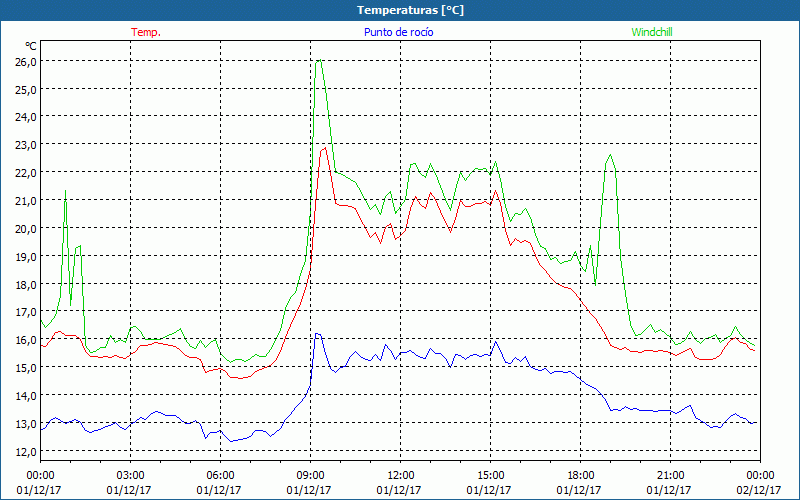The width and height of the screenshot is (800, 500).
Task: Click the 13,0 y-axis value
Action: click(26, 423)
